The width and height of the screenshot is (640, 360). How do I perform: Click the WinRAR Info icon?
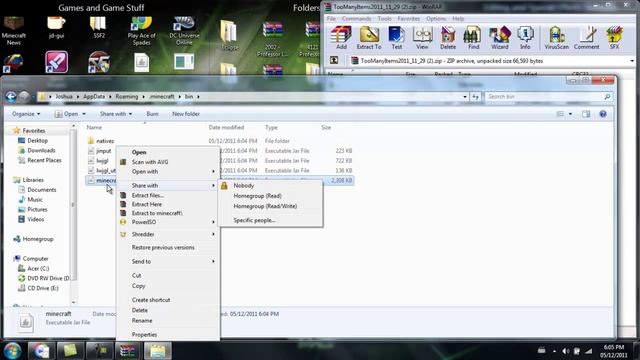(525, 38)
